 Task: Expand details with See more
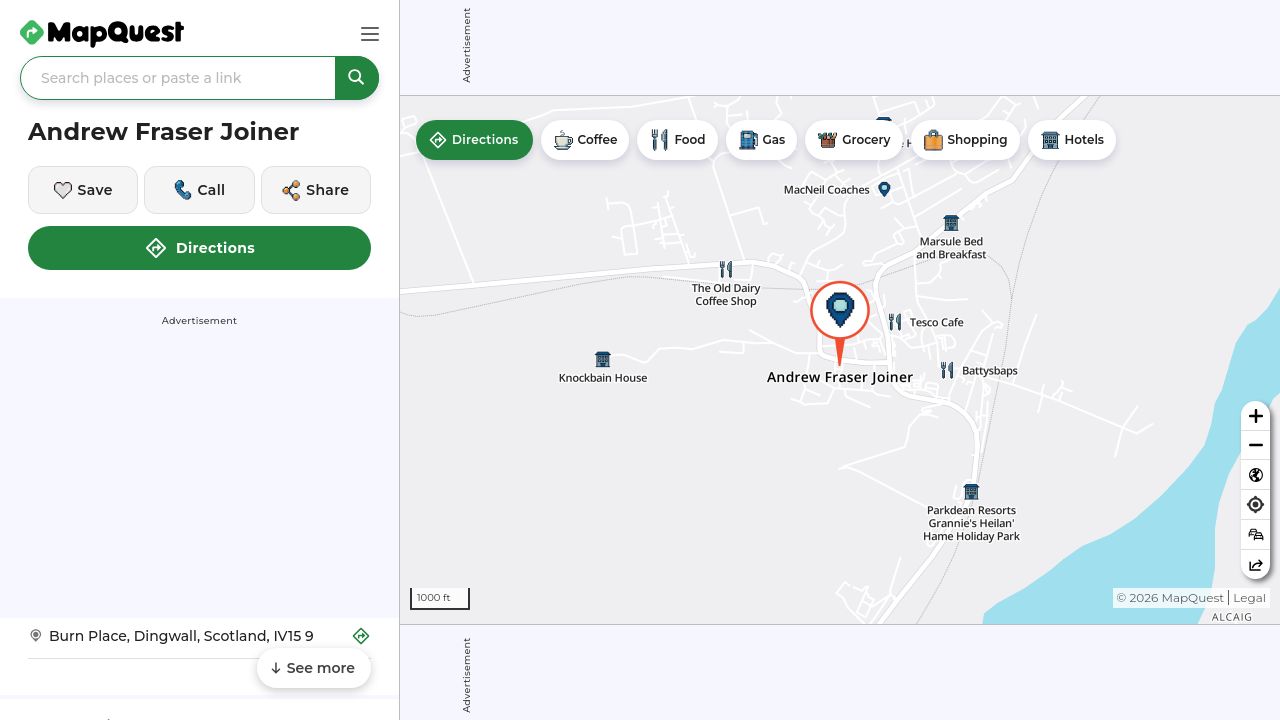pos(314,668)
